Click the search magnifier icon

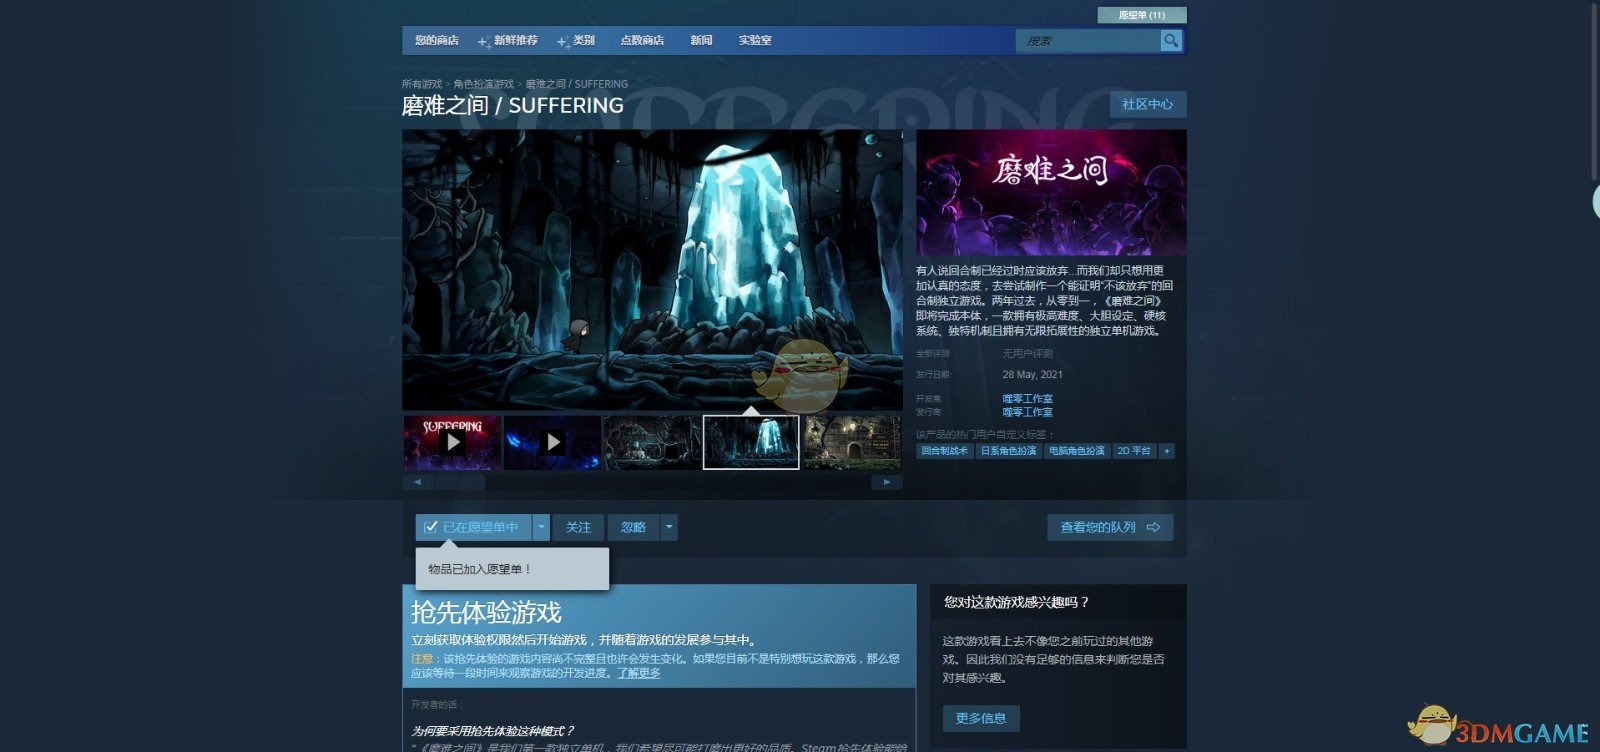(1171, 40)
